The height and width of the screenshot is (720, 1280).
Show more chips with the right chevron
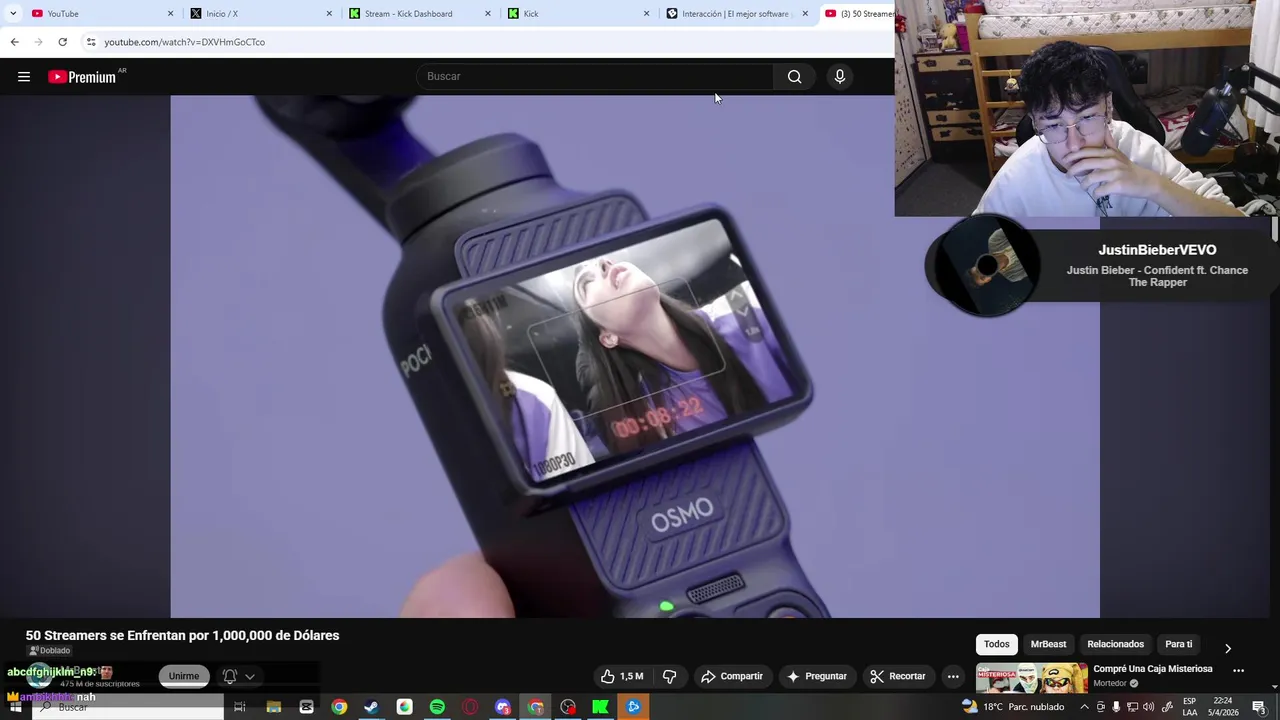tap(1228, 648)
